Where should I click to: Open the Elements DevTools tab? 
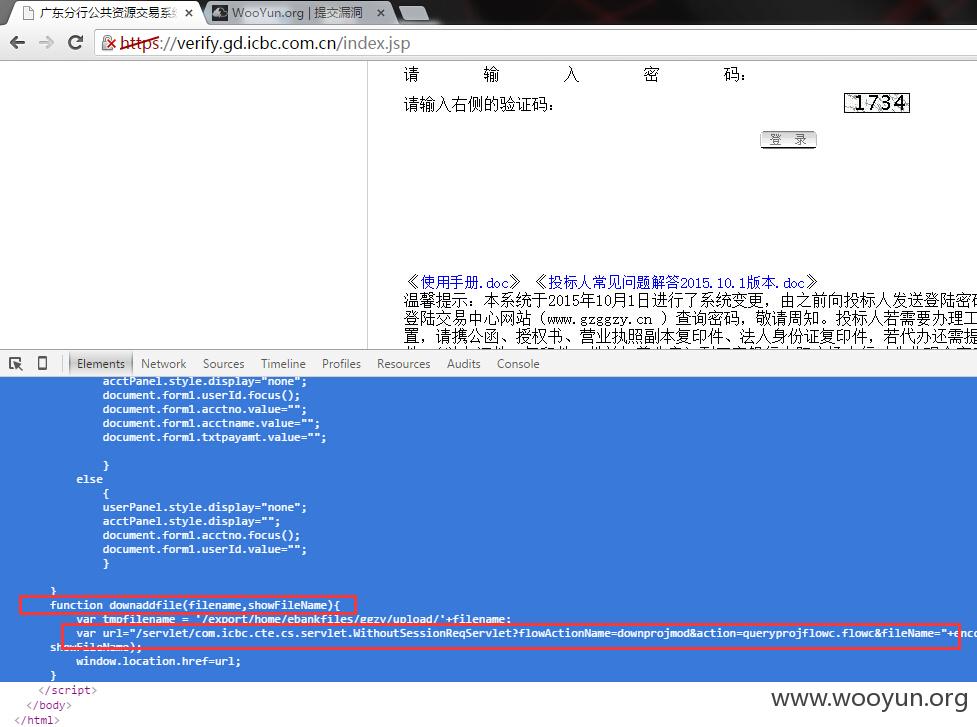100,363
